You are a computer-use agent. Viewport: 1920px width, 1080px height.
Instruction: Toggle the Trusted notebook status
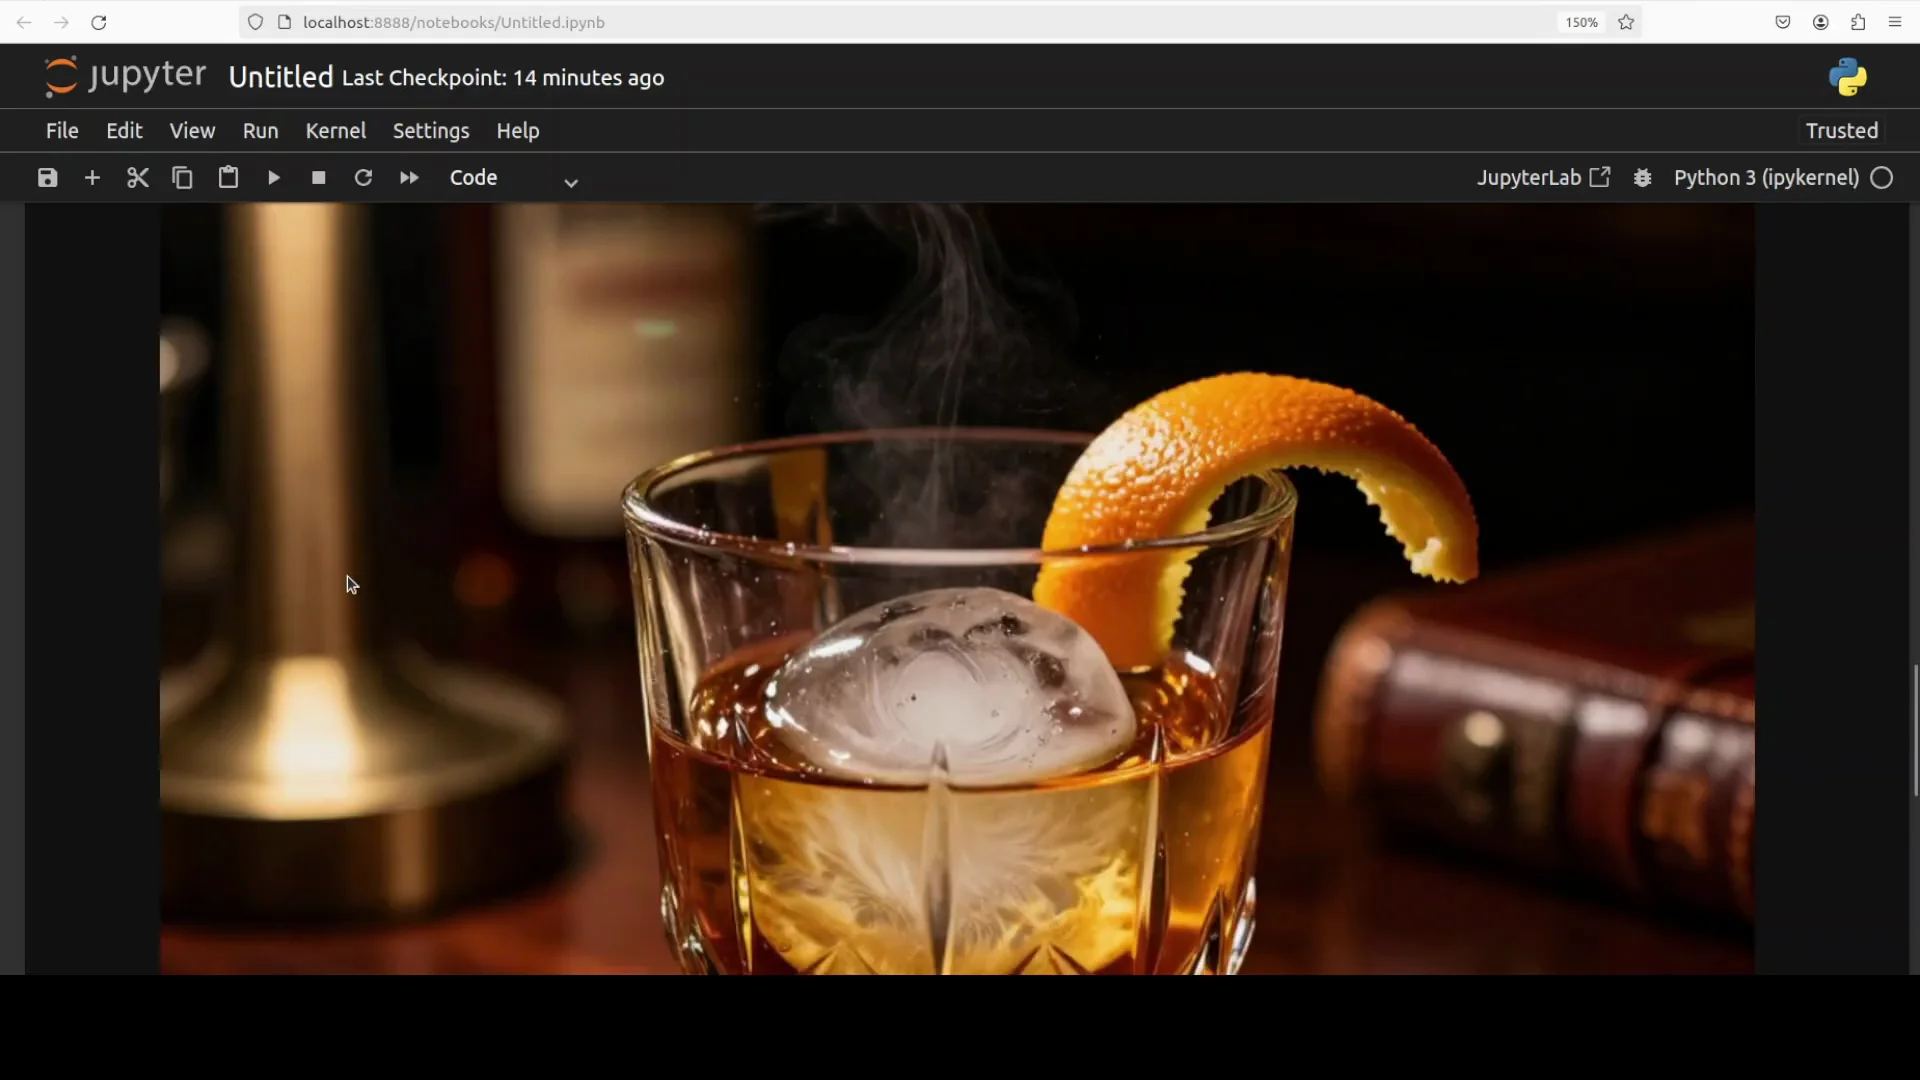[1840, 130]
